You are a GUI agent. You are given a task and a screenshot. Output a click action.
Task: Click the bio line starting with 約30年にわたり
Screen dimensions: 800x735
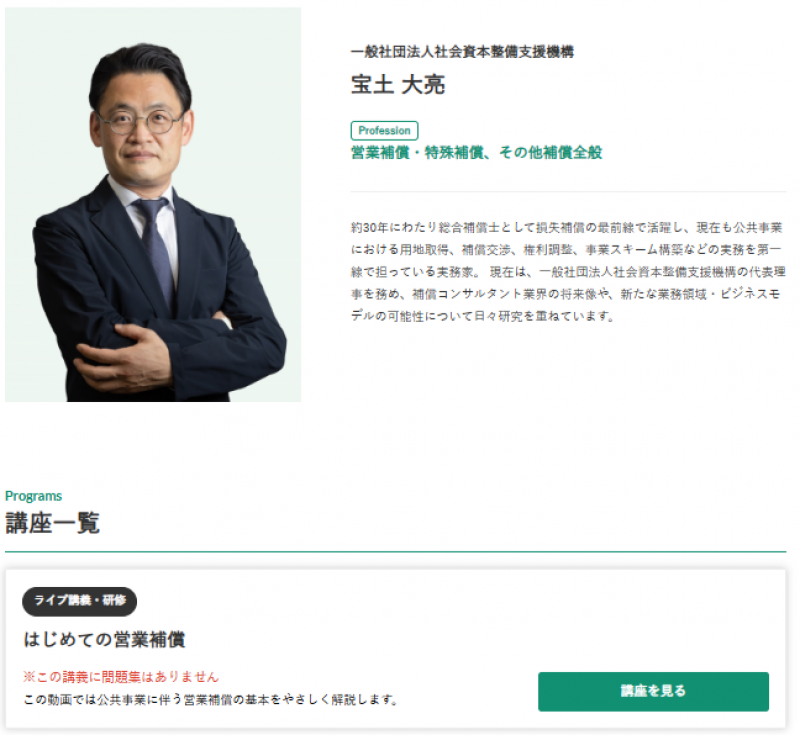point(567,227)
